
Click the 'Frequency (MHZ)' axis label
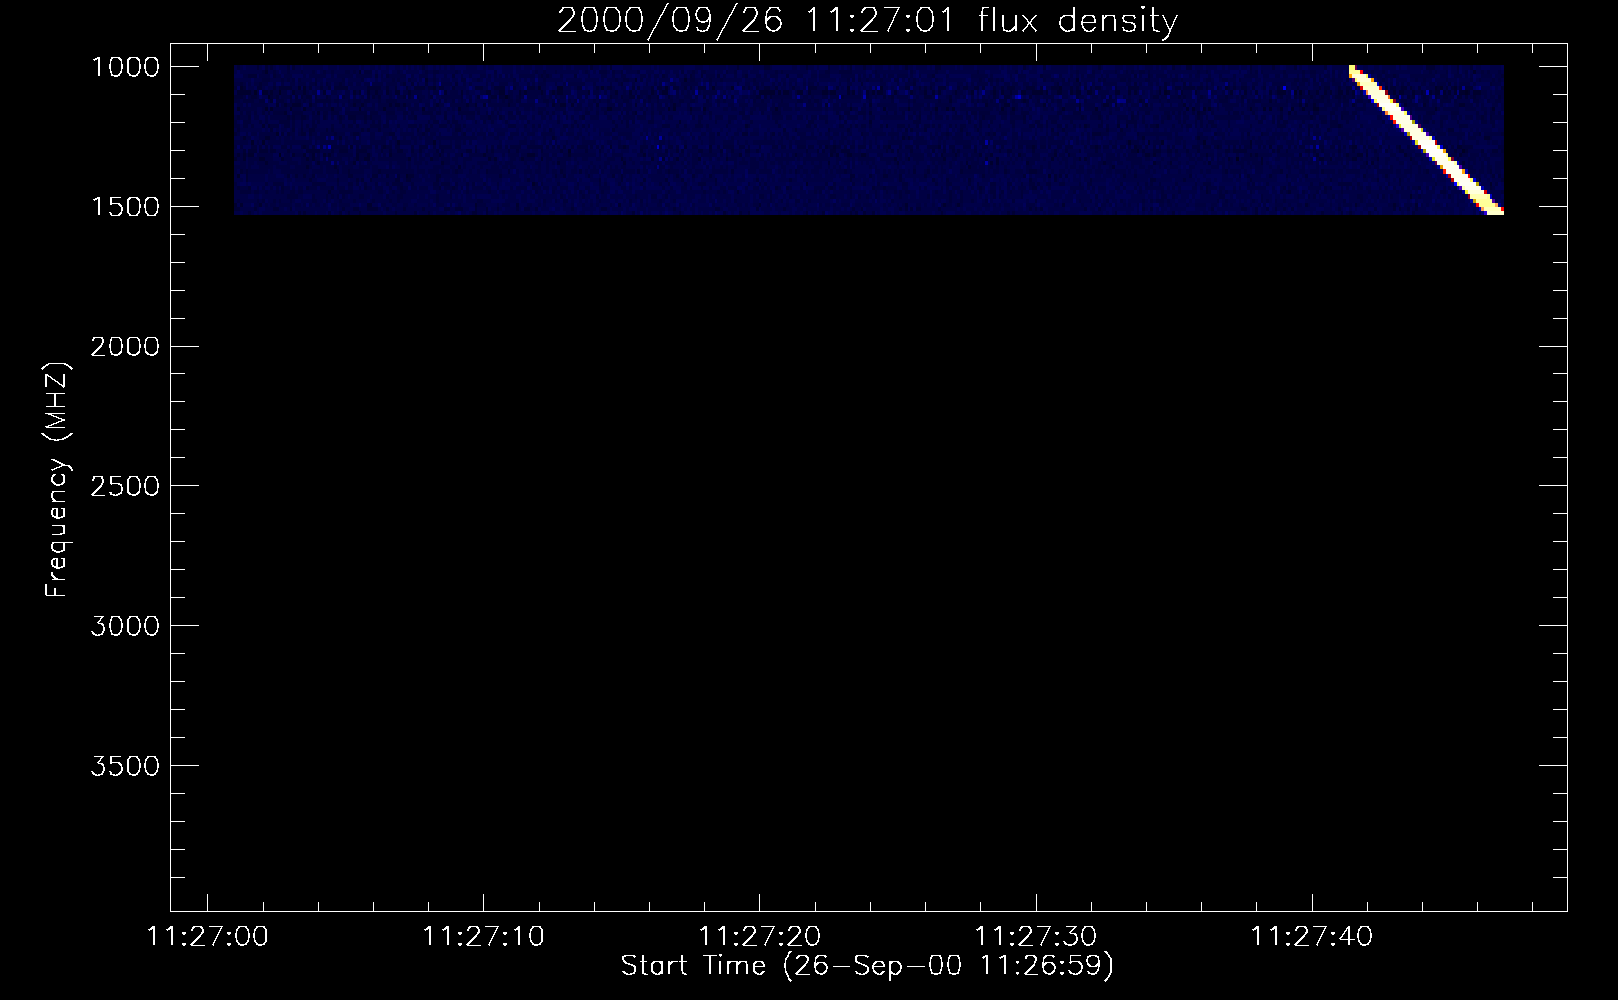pyautogui.click(x=57, y=479)
